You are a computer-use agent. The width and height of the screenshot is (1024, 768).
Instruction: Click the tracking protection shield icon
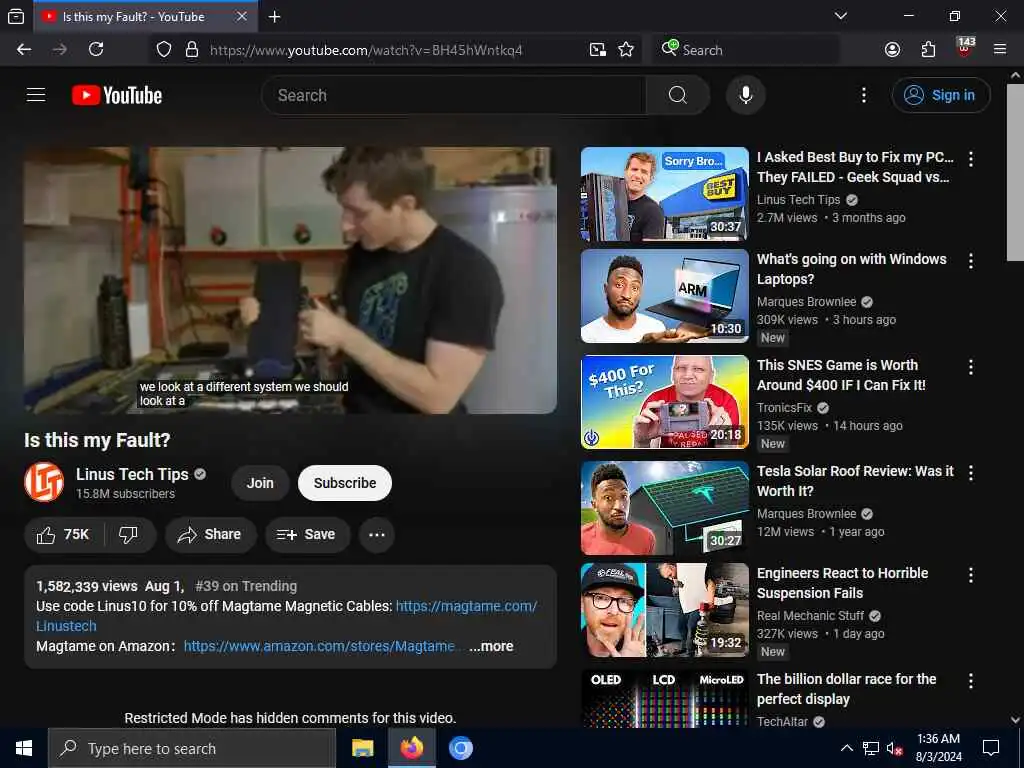[164, 50]
